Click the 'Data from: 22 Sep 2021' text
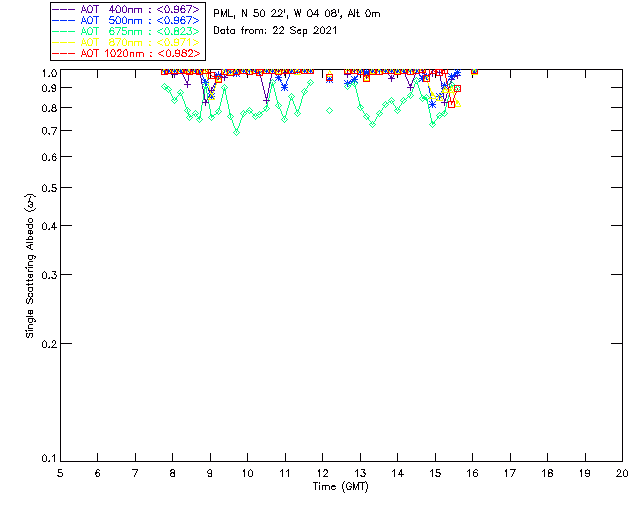The height and width of the screenshot is (512, 640). point(275,31)
